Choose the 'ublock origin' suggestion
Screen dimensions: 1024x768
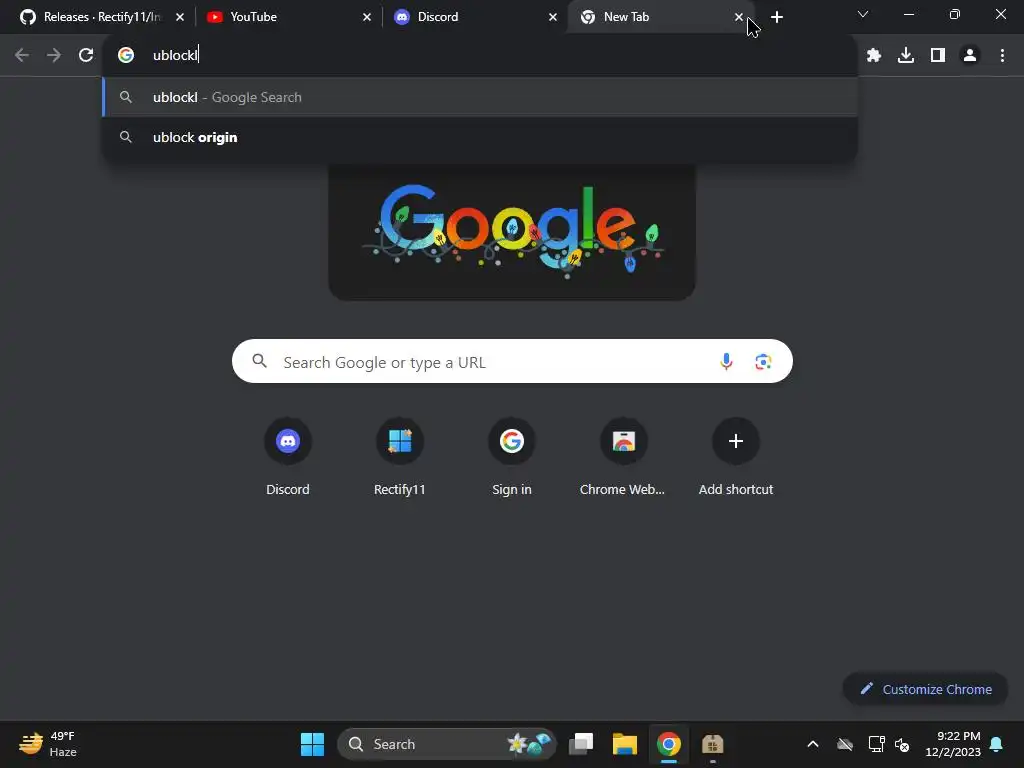(480, 137)
